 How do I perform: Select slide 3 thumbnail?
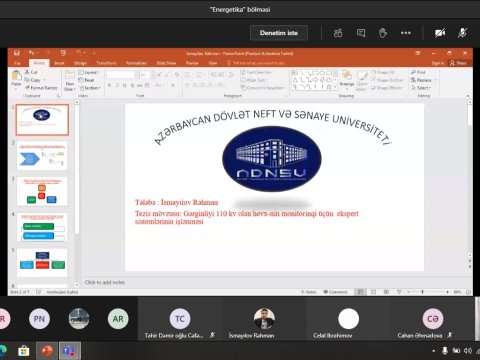42,191
